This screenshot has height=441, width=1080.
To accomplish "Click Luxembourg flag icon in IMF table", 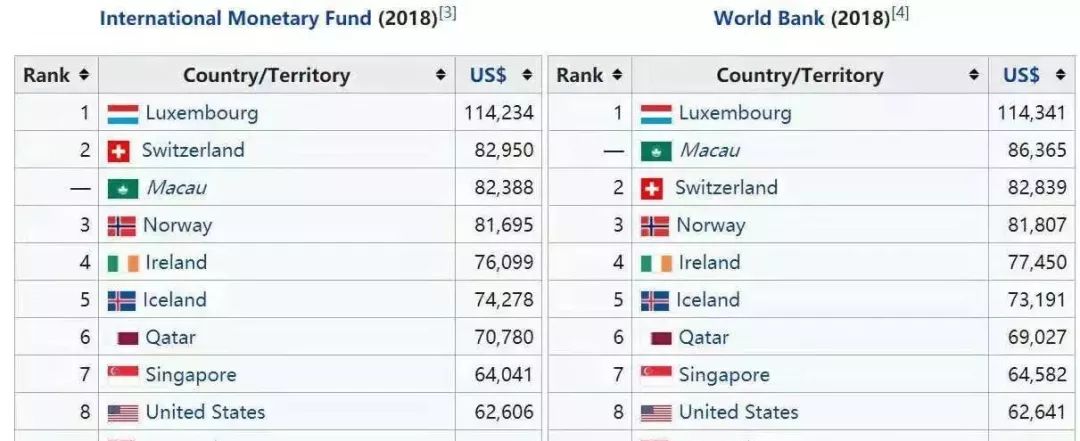I will pyautogui.click(x=123, y=114).
